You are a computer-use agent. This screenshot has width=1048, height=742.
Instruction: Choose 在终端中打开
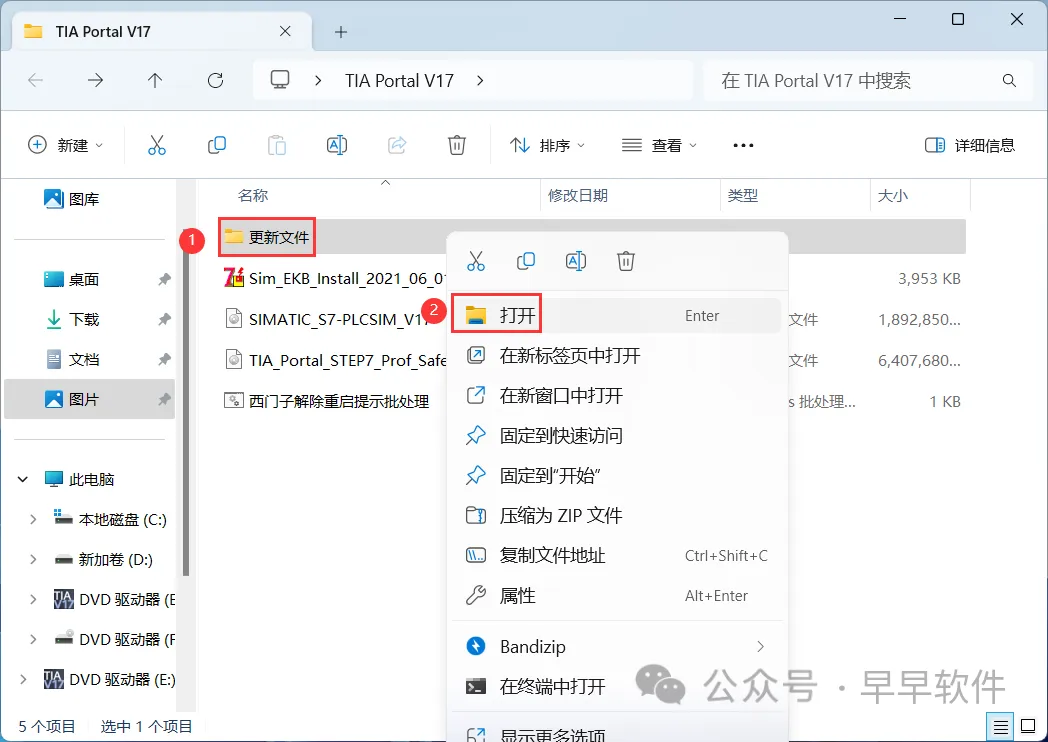(618, 687)
